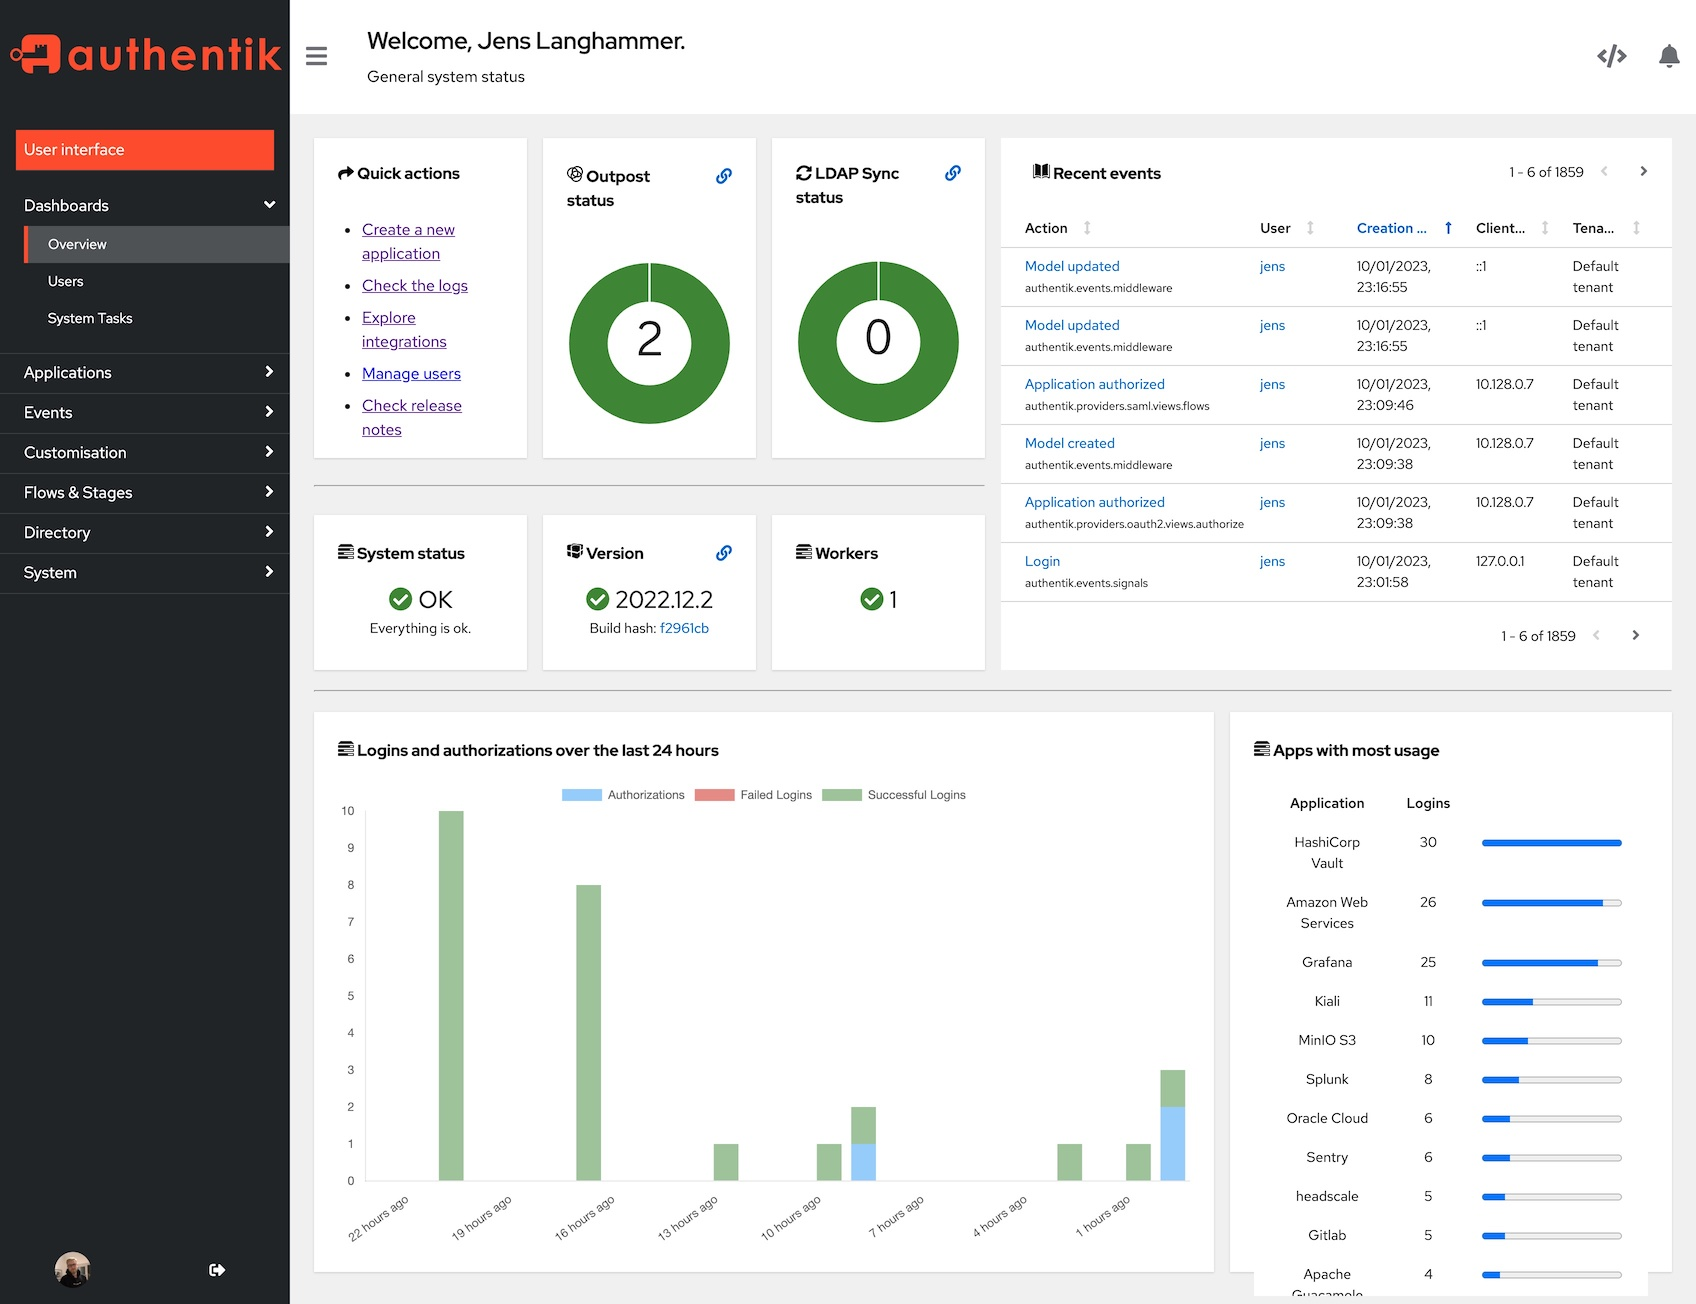Toggle sorting on the Action column
Viewport: 1696px width, 1304px height.
(1088, 228)
